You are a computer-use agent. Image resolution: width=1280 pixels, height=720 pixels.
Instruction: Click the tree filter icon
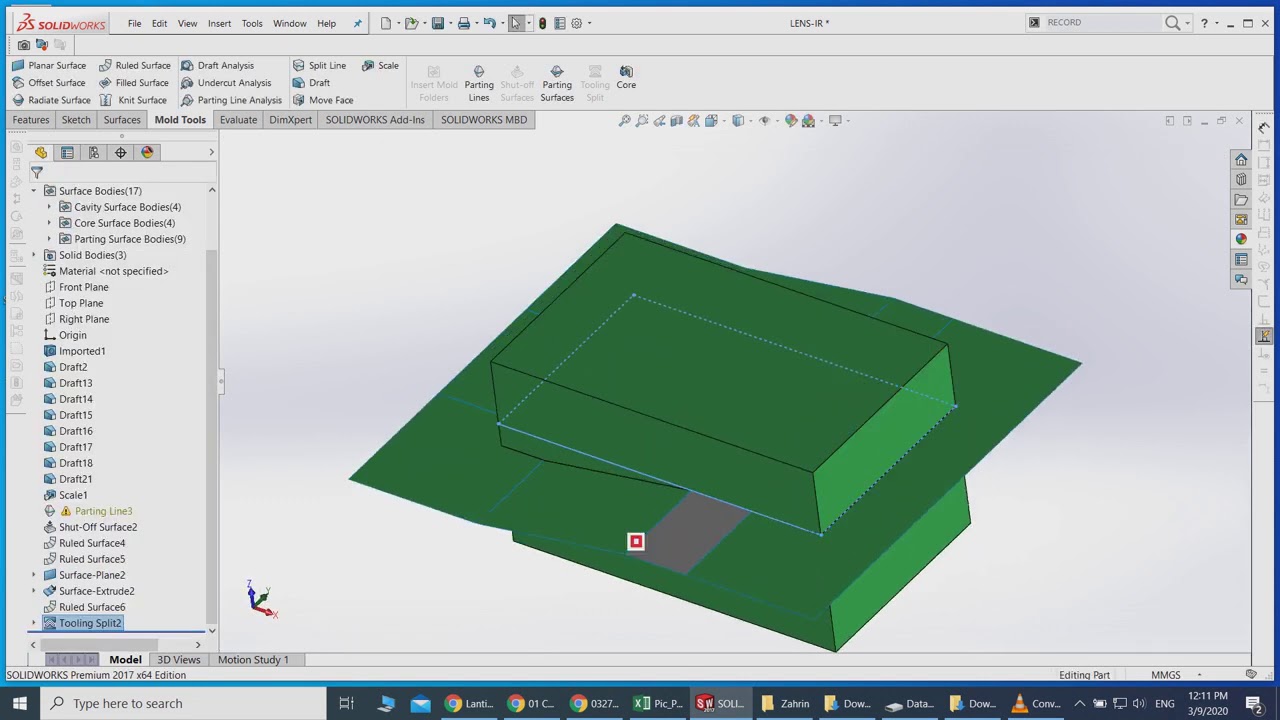37,173
